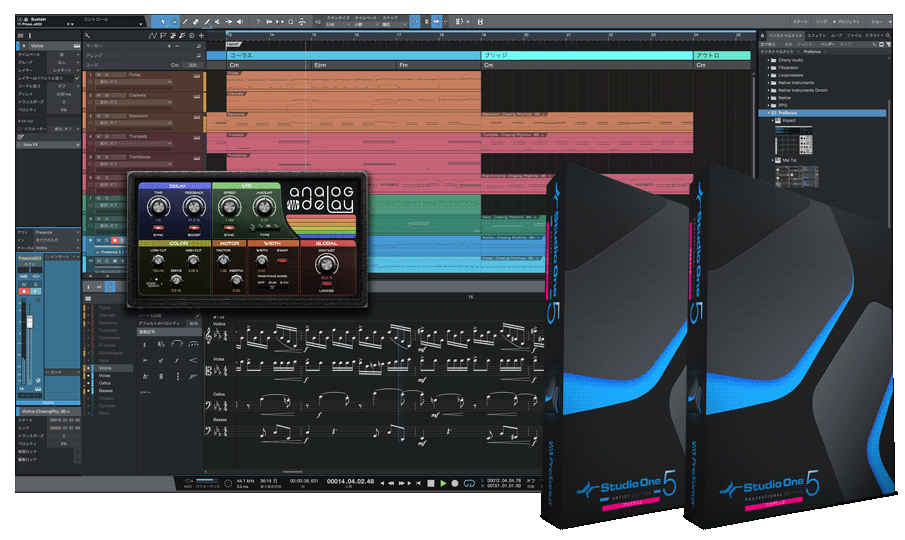The image size is (905, 540).
Task: Toggle 'レイヤーはイベントに従う' checkbox in inspector
Action: click(x=77, y=78)
